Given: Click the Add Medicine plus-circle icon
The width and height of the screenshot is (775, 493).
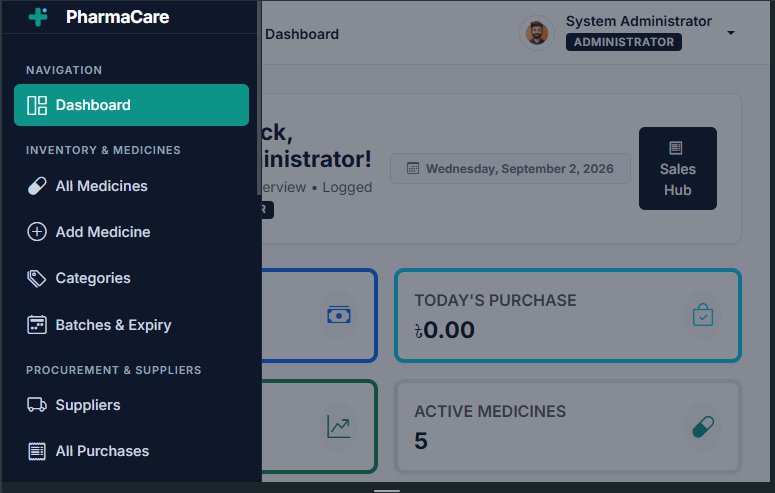Looking at the screenshot, I should 37,231.
